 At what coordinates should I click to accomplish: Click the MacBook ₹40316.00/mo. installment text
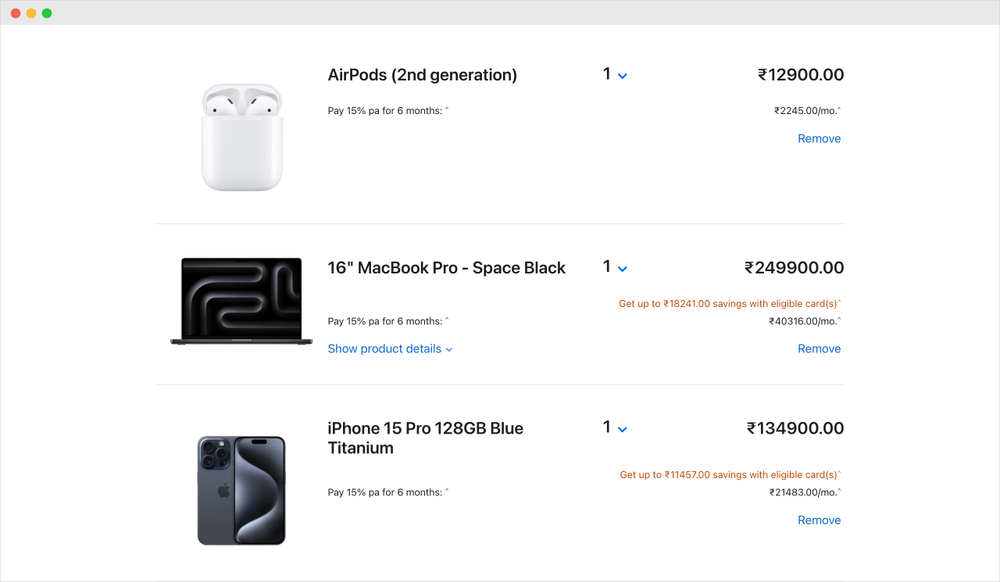(x=804, y=321)
